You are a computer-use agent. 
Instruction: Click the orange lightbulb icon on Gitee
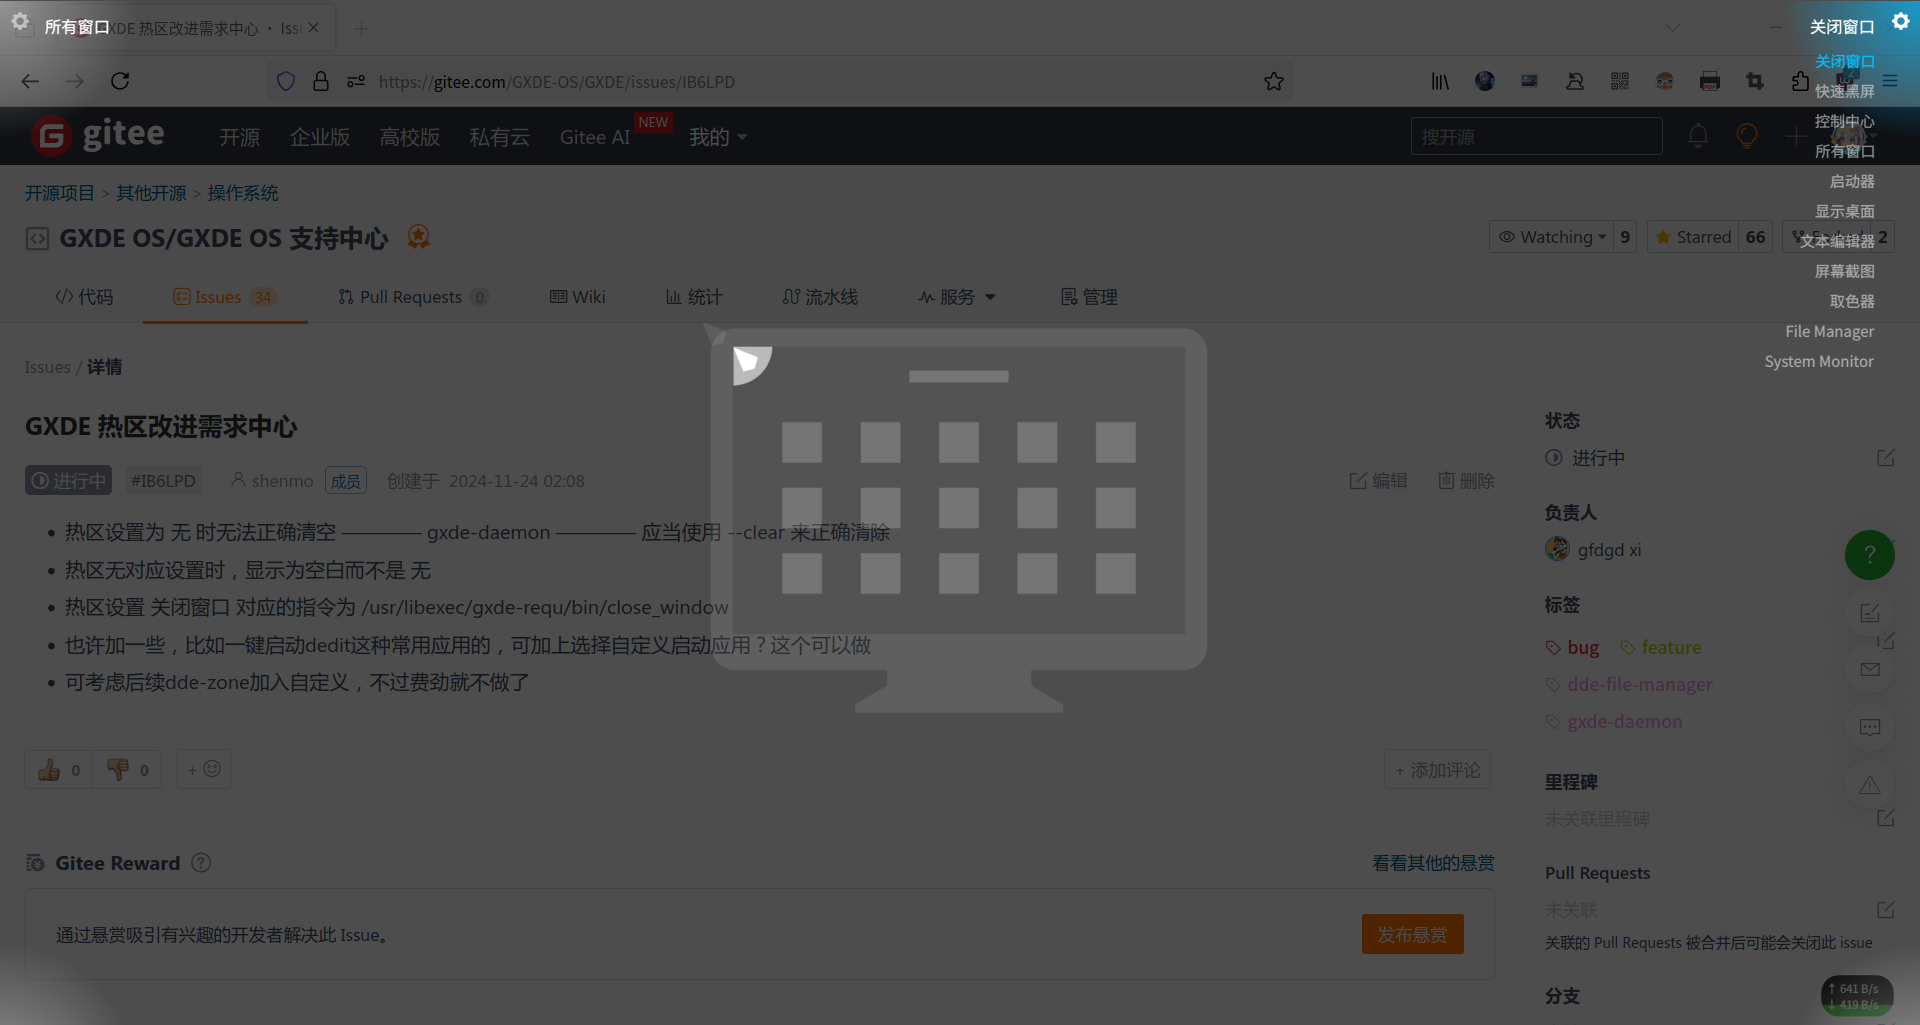tap(1746, 135)
